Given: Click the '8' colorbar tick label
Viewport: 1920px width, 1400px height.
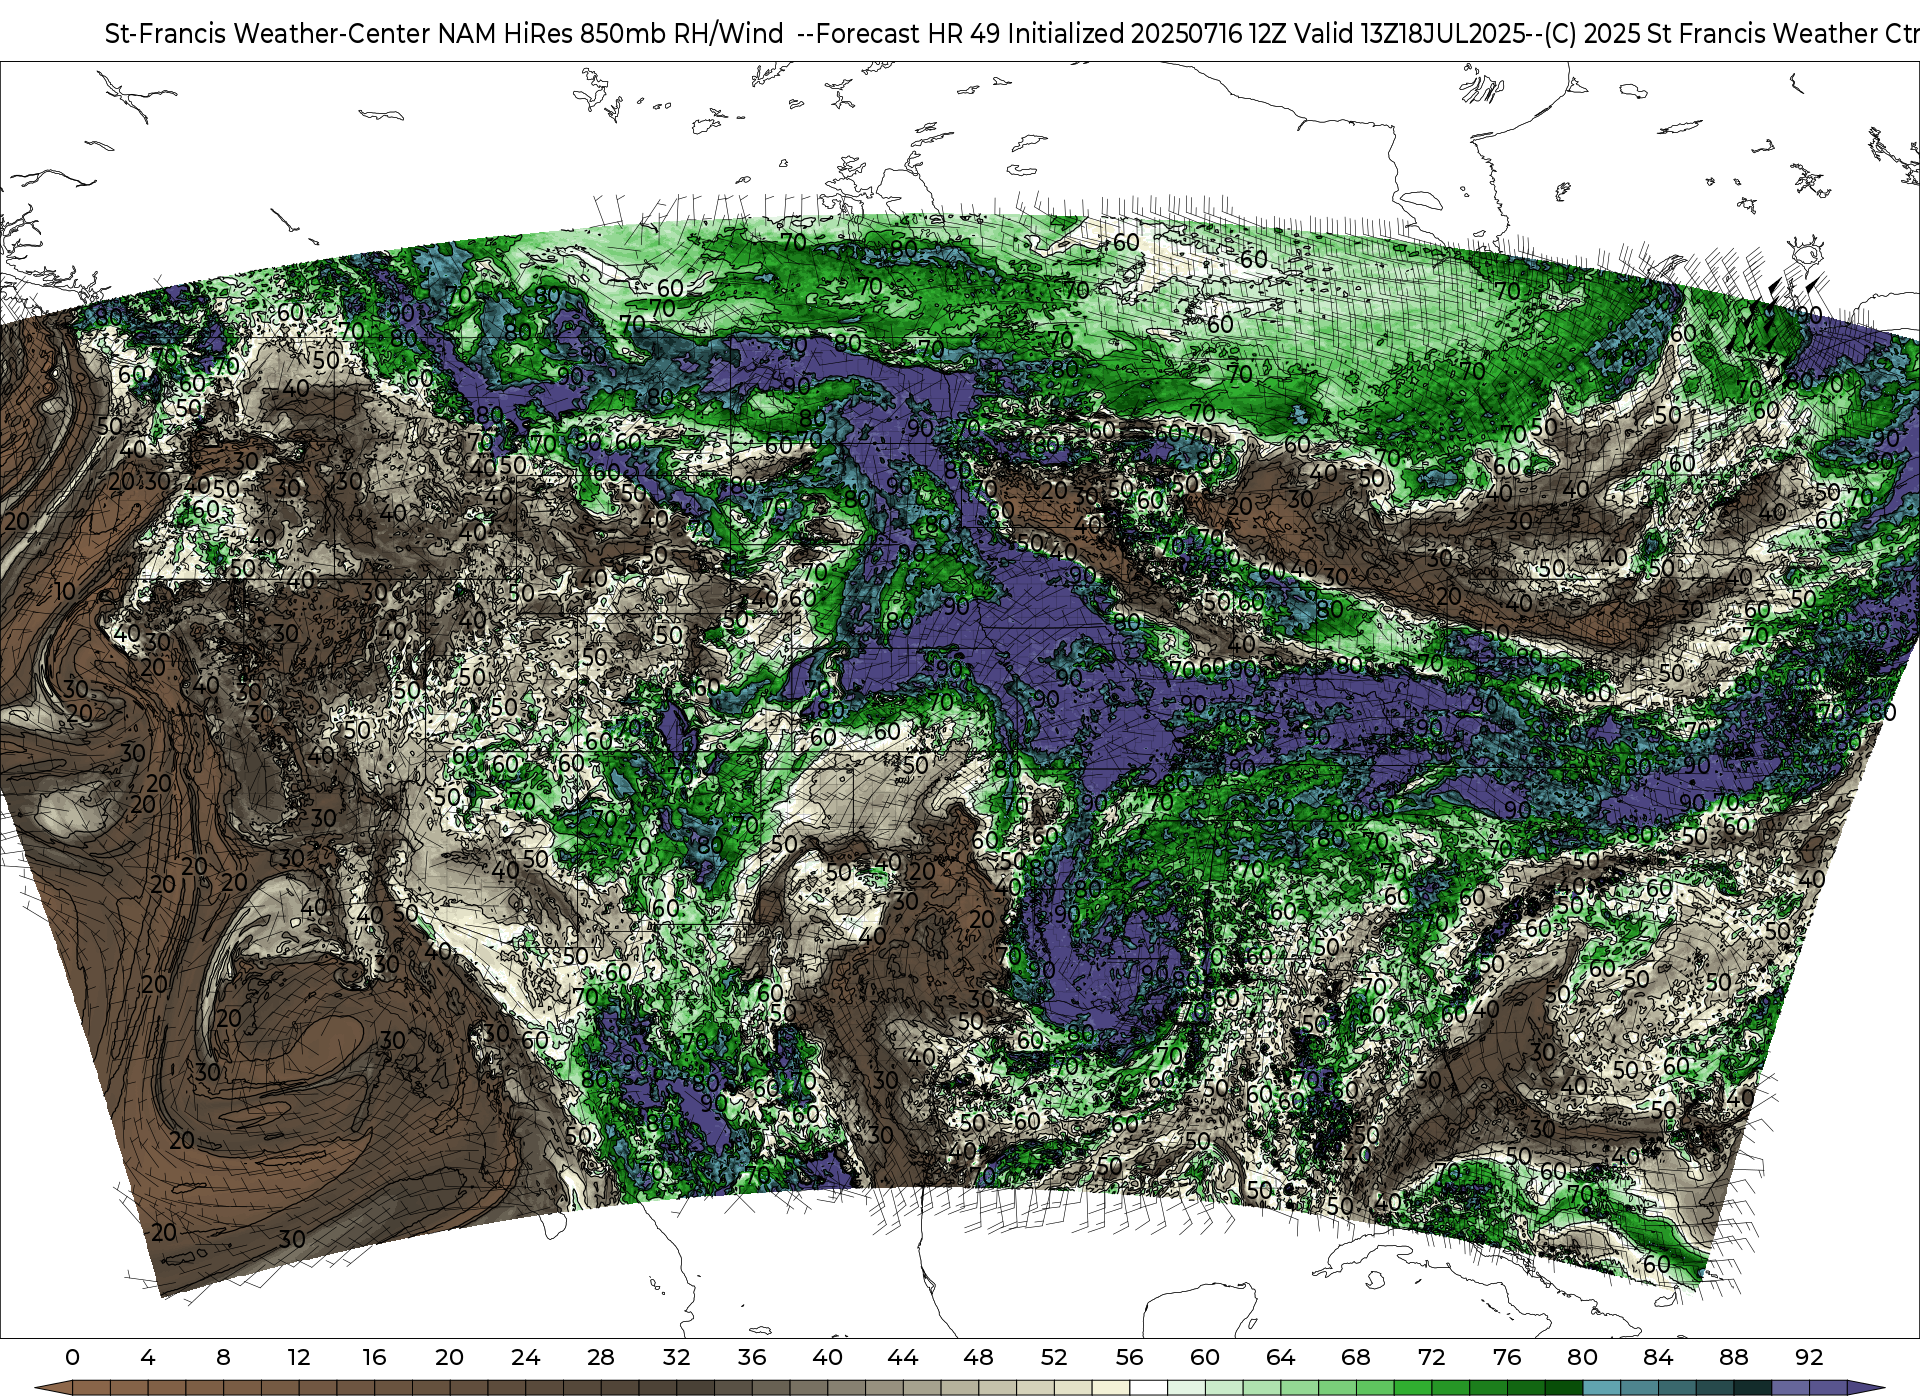Looking at the screenshot, I should [x=223, y=1358].
